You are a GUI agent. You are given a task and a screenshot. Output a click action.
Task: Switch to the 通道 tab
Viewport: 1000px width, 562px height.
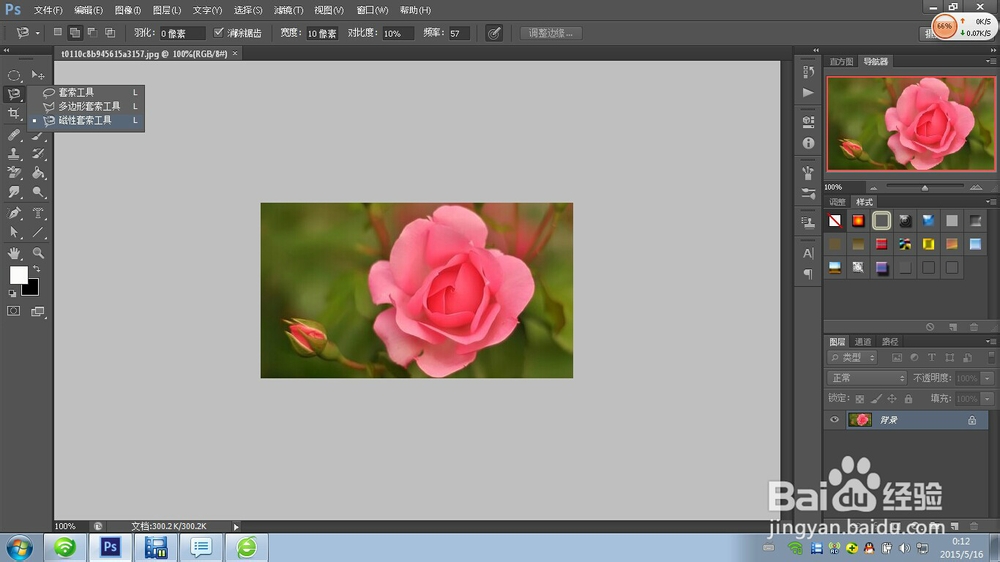[862, 341]
